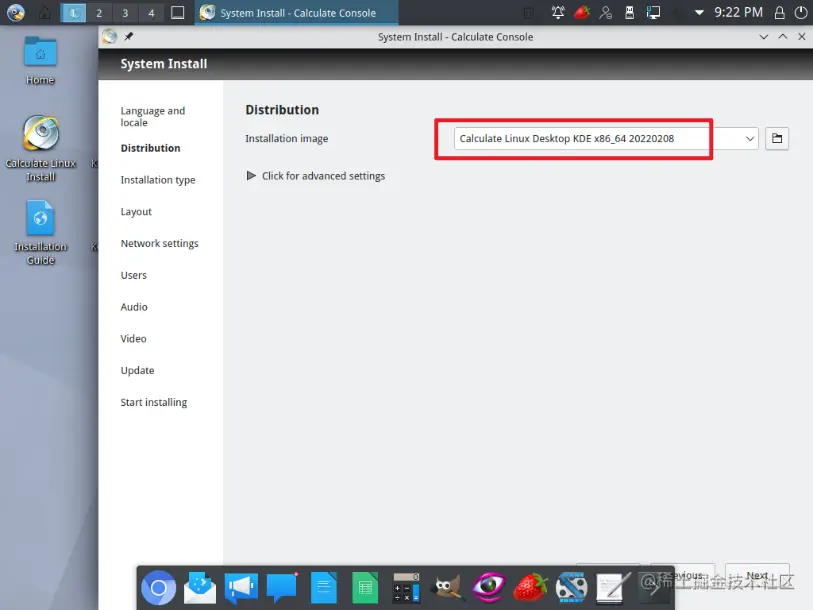The image size is (813, 610).
Task: Lock the screen with padlock icon
Action: point(779,12)
